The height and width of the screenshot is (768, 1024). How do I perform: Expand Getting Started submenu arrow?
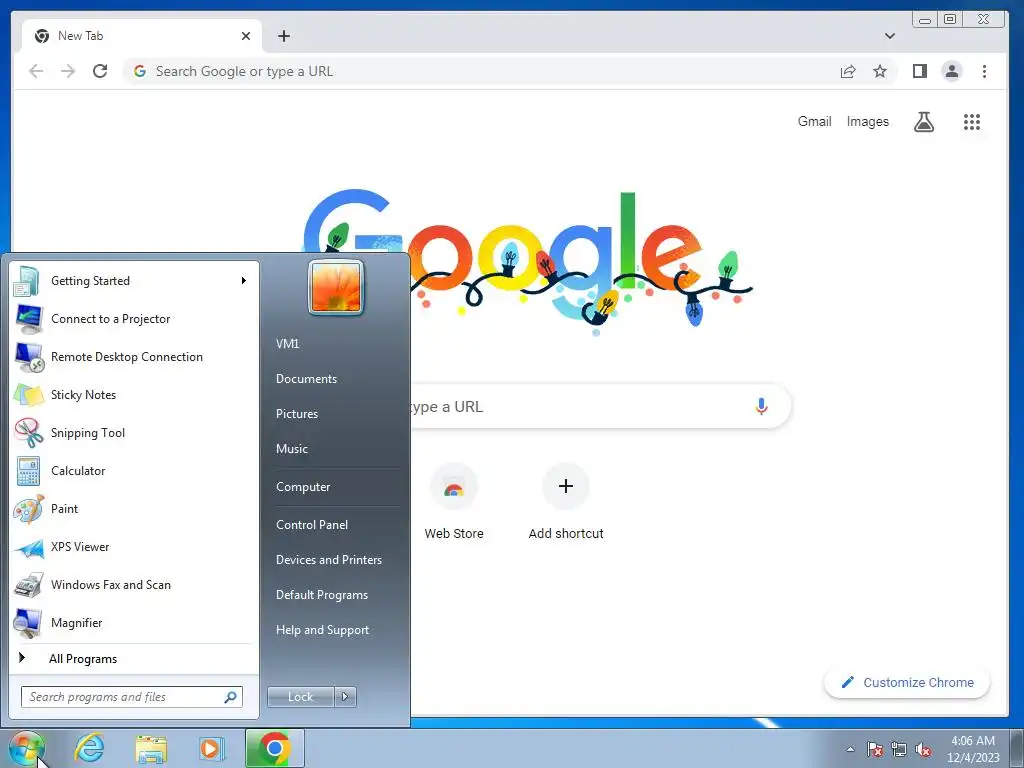244,281
